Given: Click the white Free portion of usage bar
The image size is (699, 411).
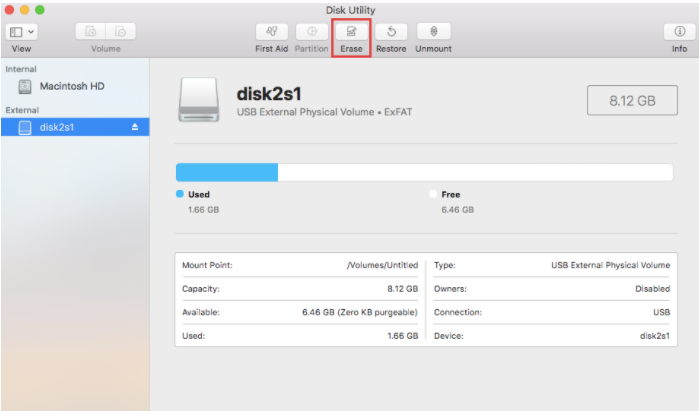Looking at the screenshot, I should [475, 172].
